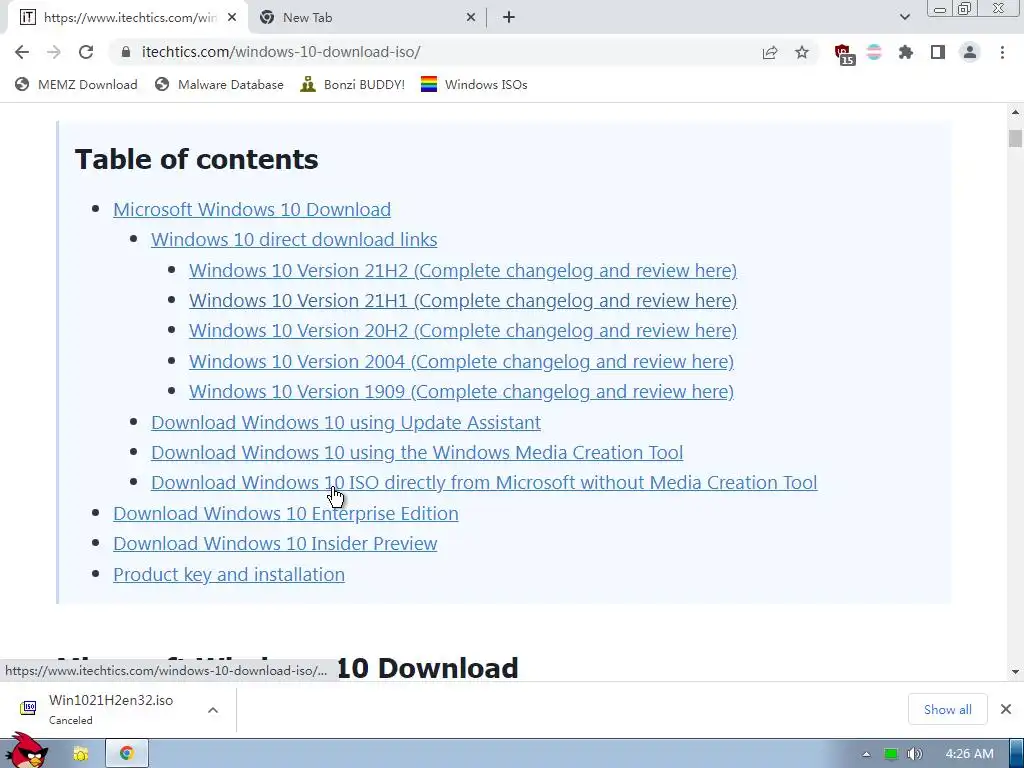Click the vertical scrollbar thumb
This screenshot has height=768, width=1024.
(1015, 138)
